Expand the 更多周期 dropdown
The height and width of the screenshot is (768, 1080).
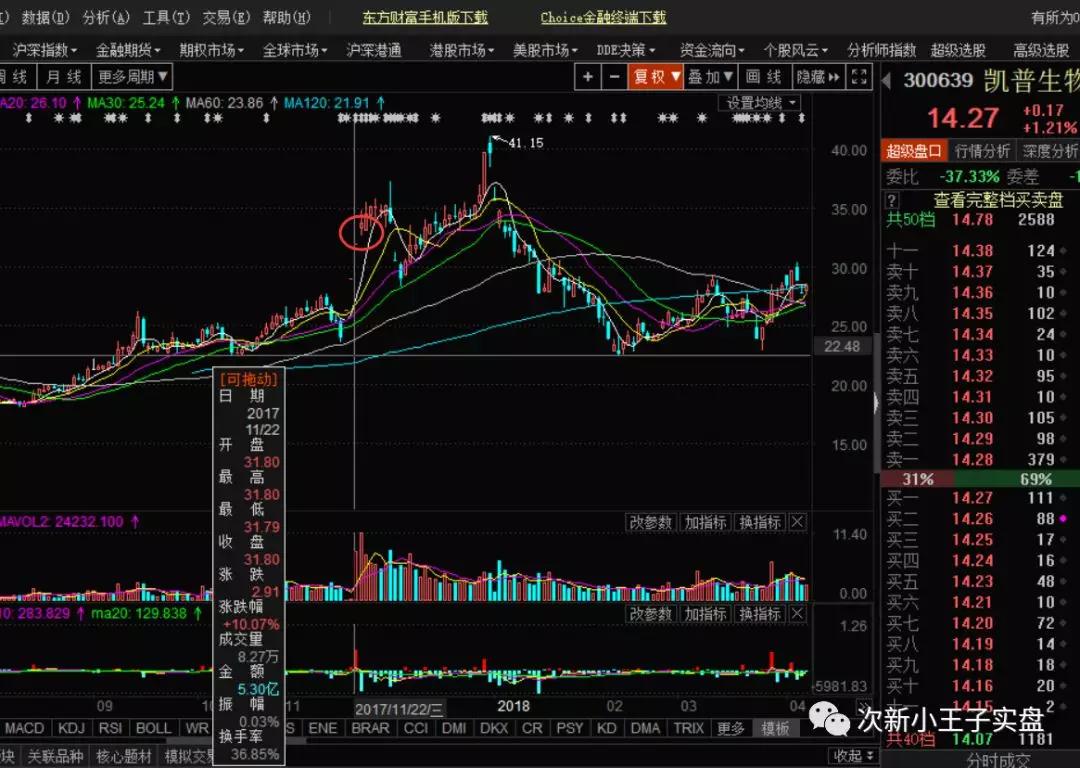pyautogui.click(x=133, y=77)
